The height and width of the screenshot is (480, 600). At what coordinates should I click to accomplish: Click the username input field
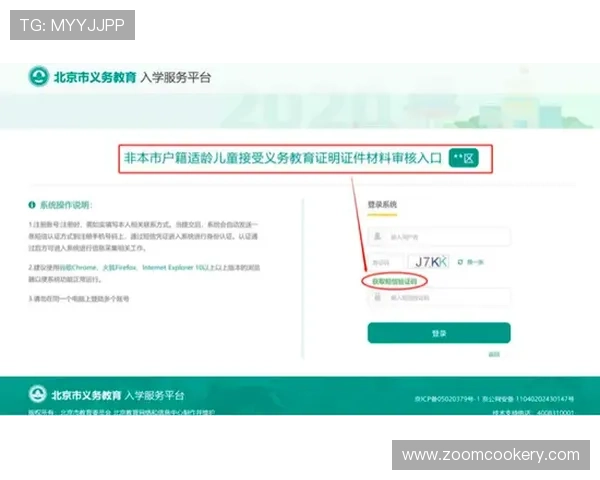pyautogui.click(x=439, y=236)
